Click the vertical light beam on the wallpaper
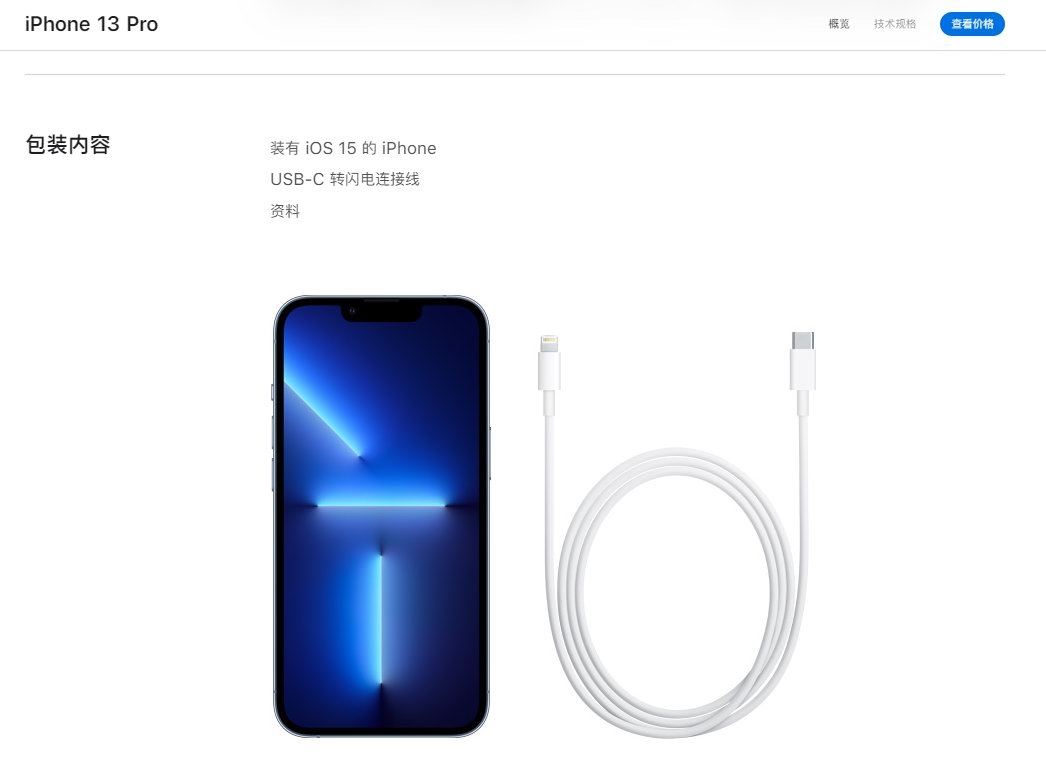Image resolution: width=1046 pixels, height=780 pixels. tap(380, 619)
